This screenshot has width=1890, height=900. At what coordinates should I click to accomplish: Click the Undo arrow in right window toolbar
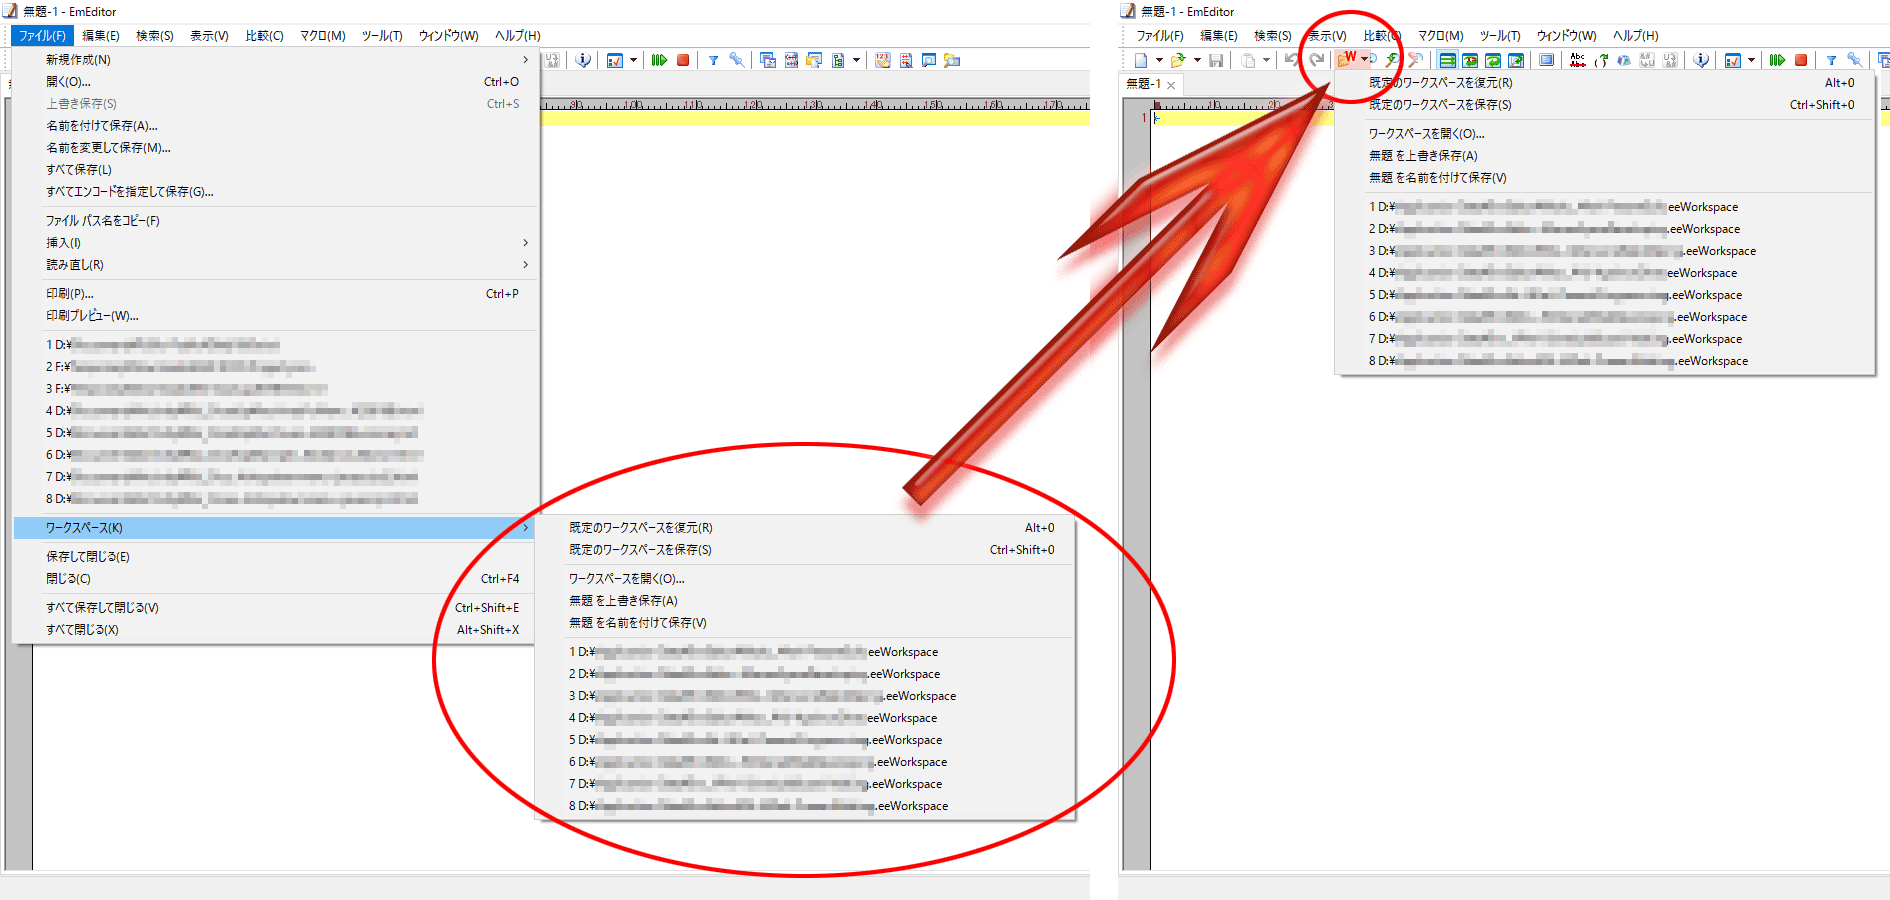coord(1291,60)
